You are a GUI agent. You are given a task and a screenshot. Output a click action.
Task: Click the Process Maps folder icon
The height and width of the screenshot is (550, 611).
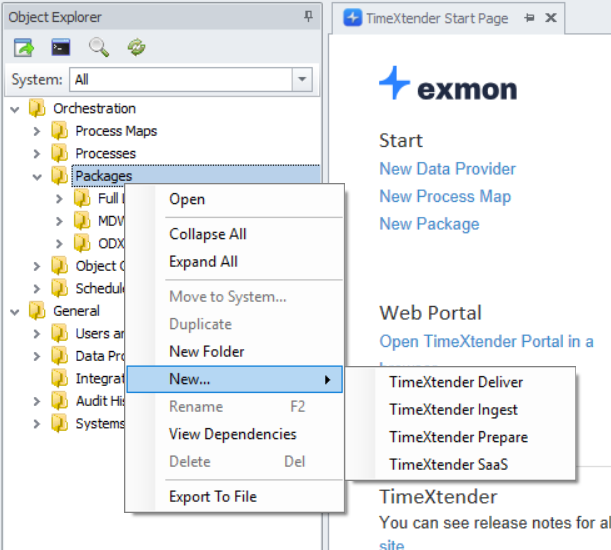coord(59,131)
